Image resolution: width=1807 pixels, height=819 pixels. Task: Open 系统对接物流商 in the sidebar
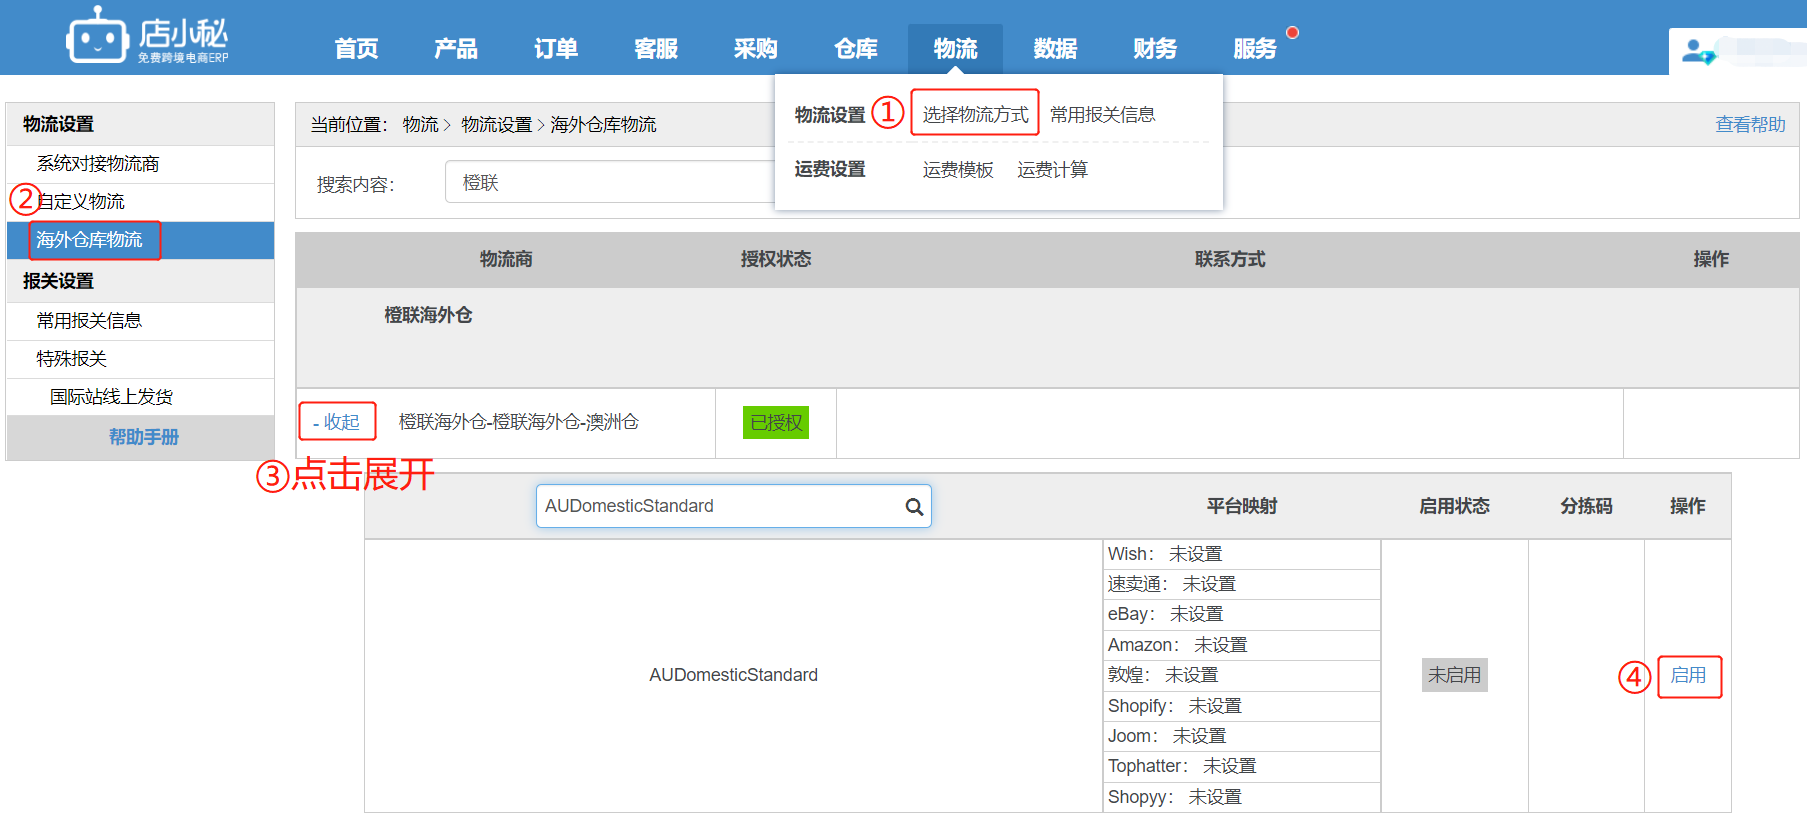(140, 164)
